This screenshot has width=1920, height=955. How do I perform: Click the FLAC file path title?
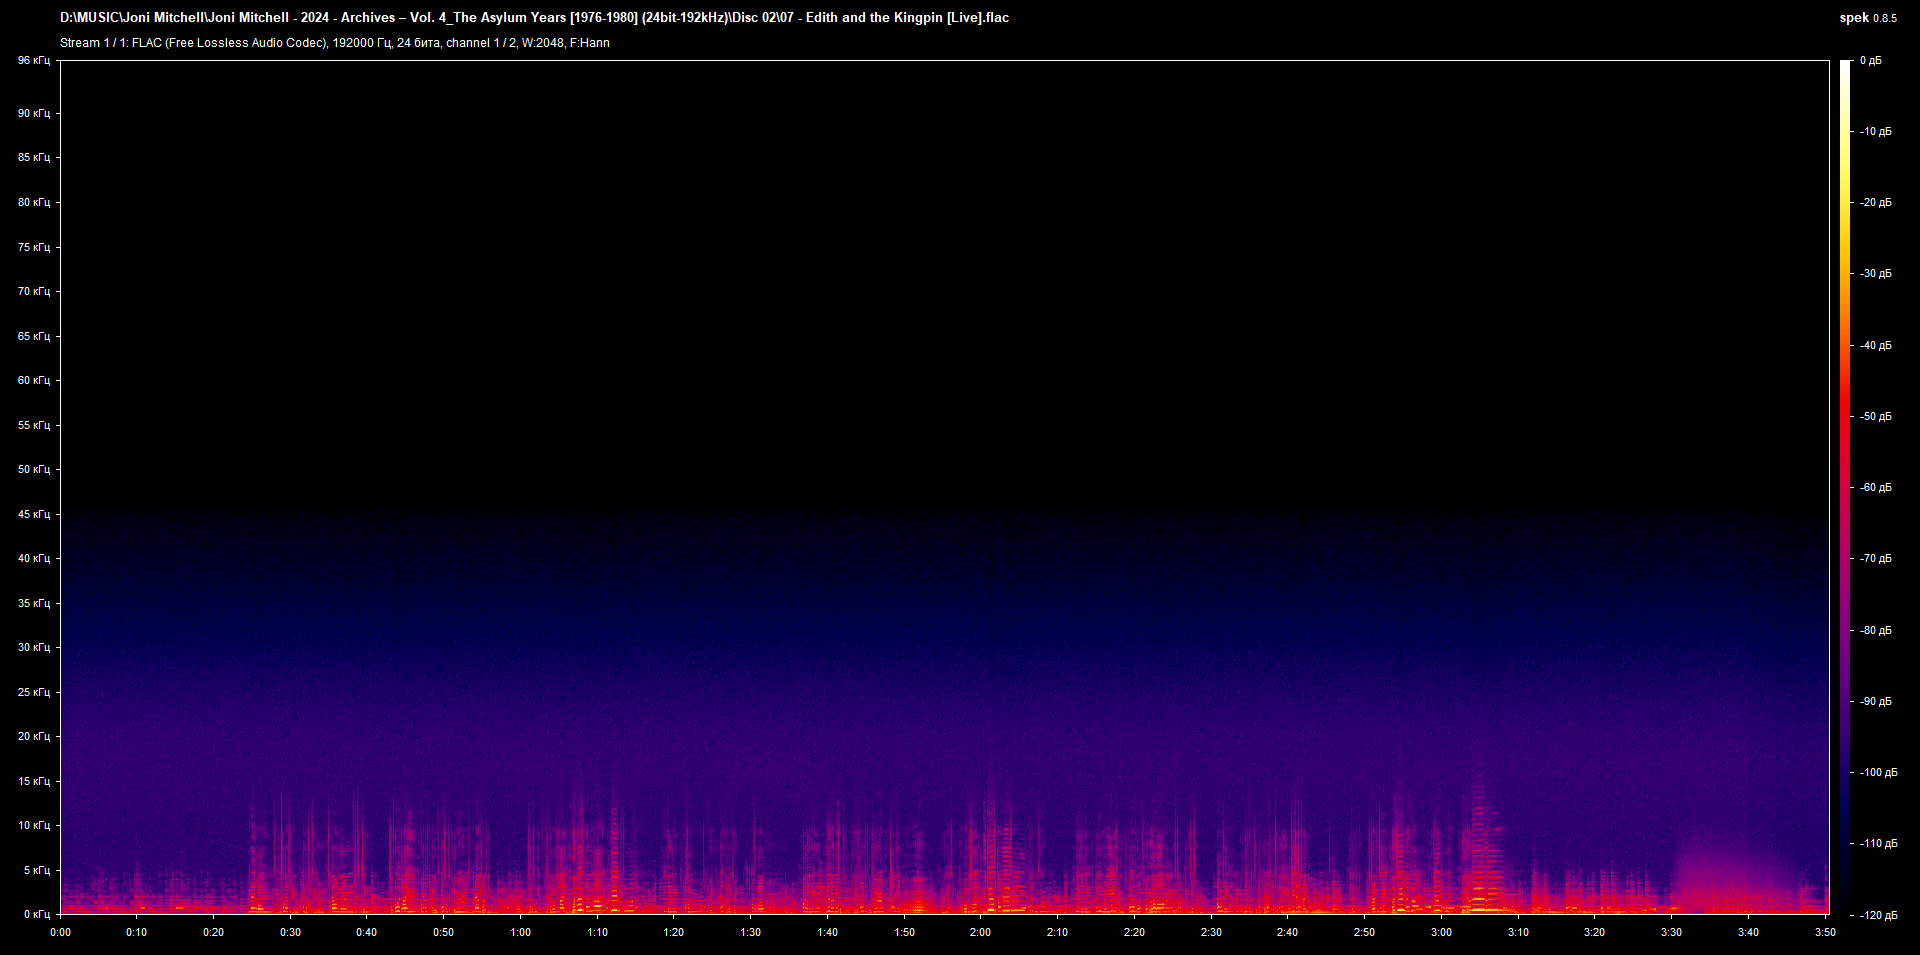coord(534,18)
